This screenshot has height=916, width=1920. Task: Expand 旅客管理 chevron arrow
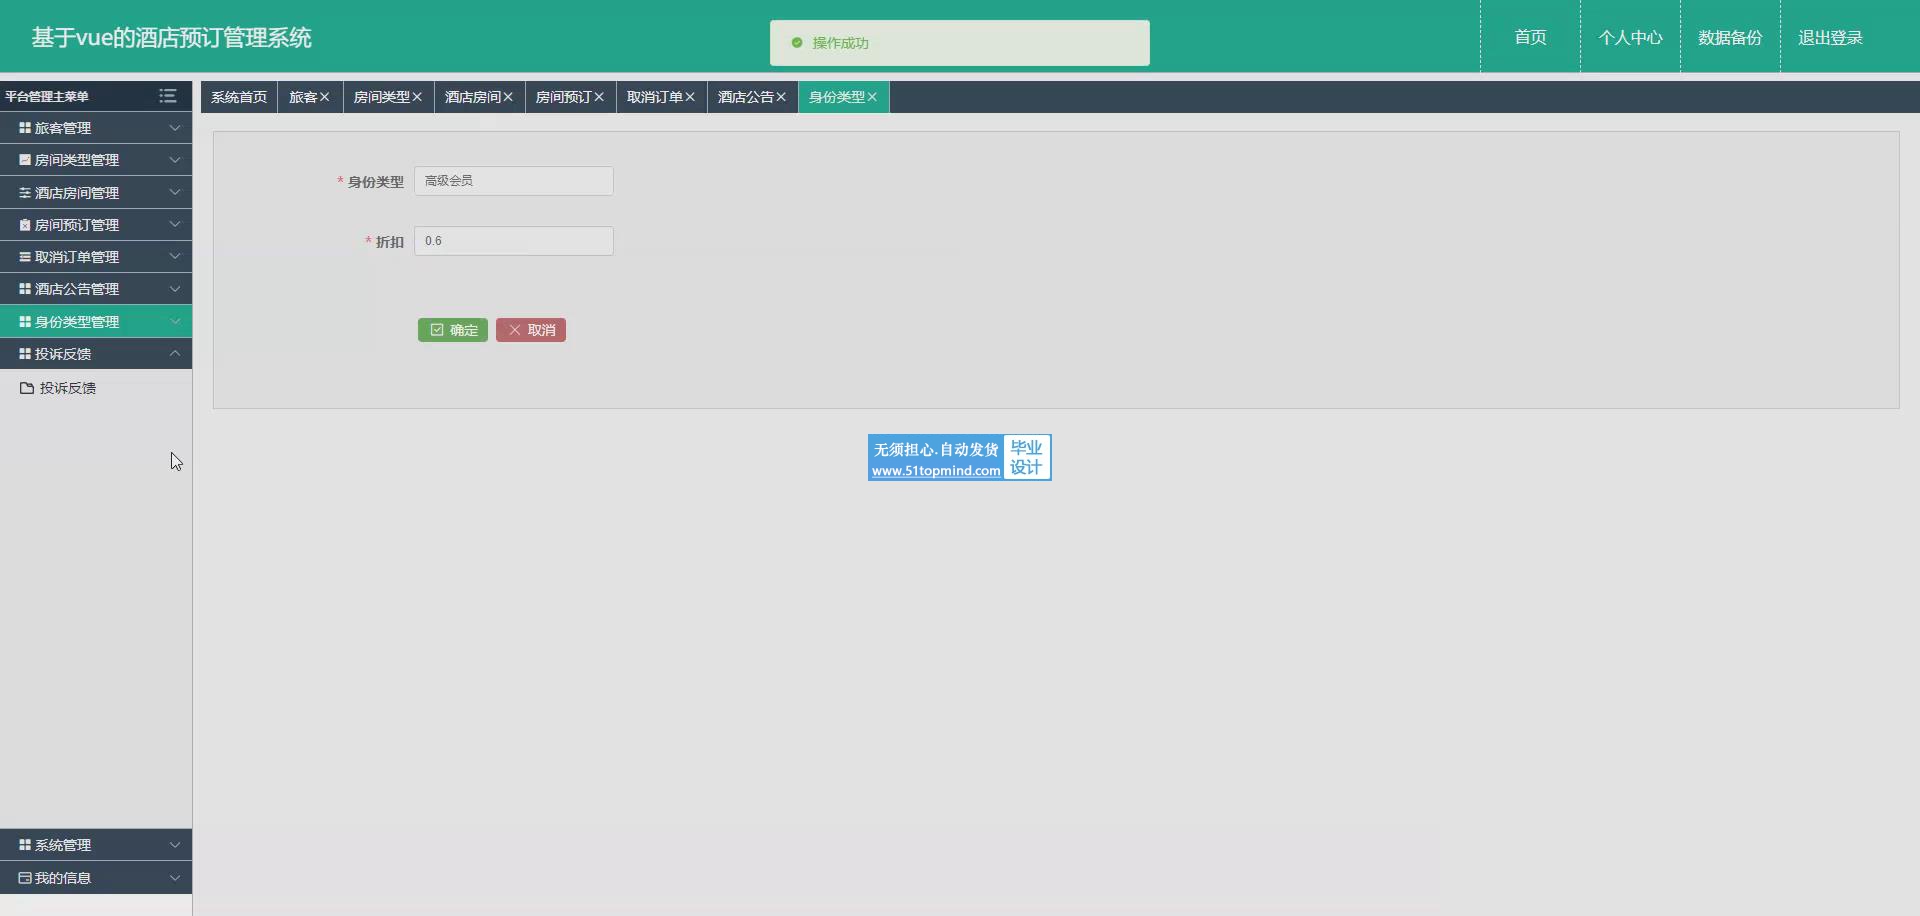(175, 128)
